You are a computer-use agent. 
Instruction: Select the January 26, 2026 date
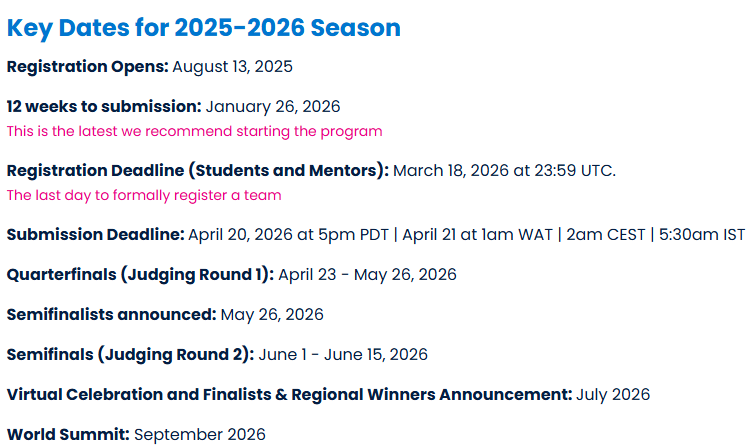pyautogui.click(x=273, y=106)
